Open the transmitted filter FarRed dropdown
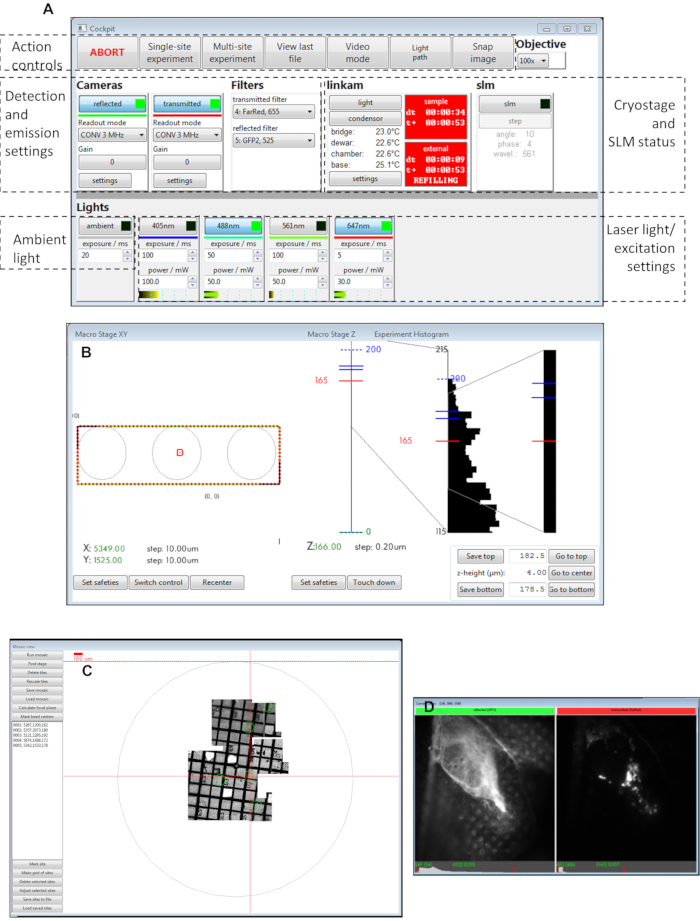The width and height of the screenshot is (700, 921). coord(274,112)
